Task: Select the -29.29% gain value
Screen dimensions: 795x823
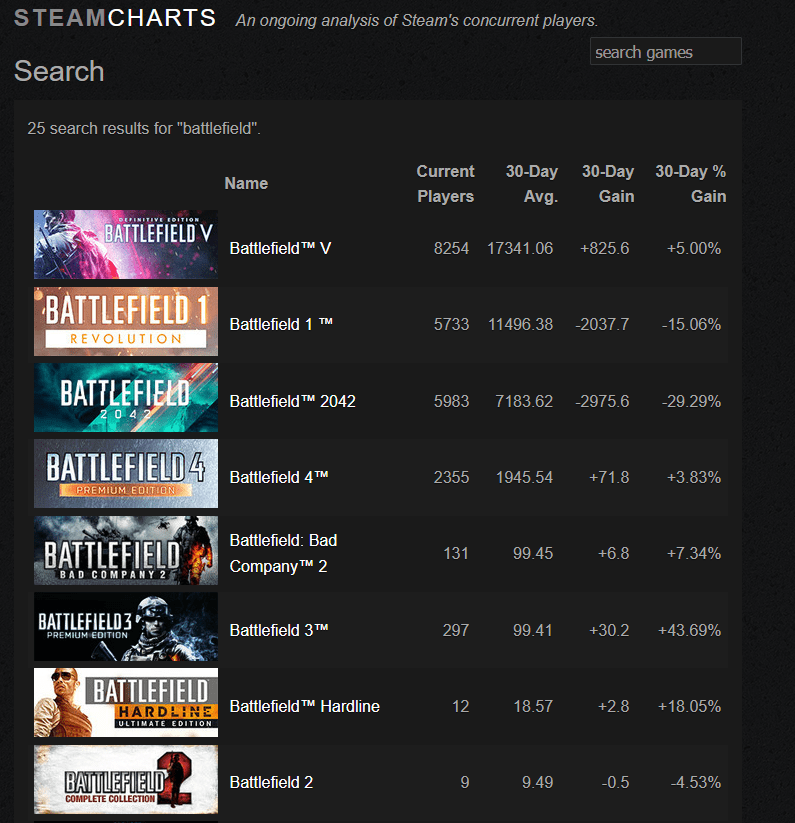Action: pos(691,401)
